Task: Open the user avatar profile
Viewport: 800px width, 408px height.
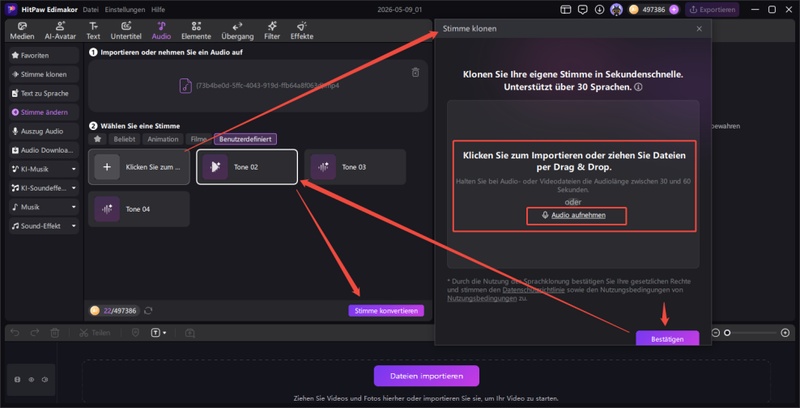Action: click(x=617, y=10)
